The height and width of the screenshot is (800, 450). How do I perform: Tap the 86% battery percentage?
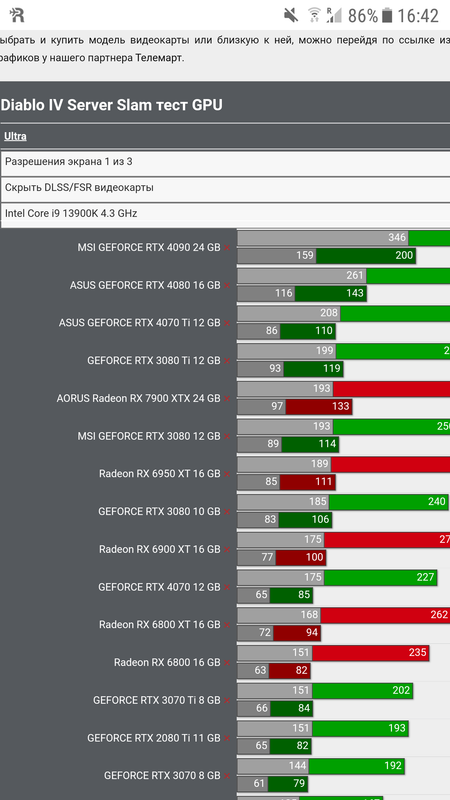pos(363,16)
